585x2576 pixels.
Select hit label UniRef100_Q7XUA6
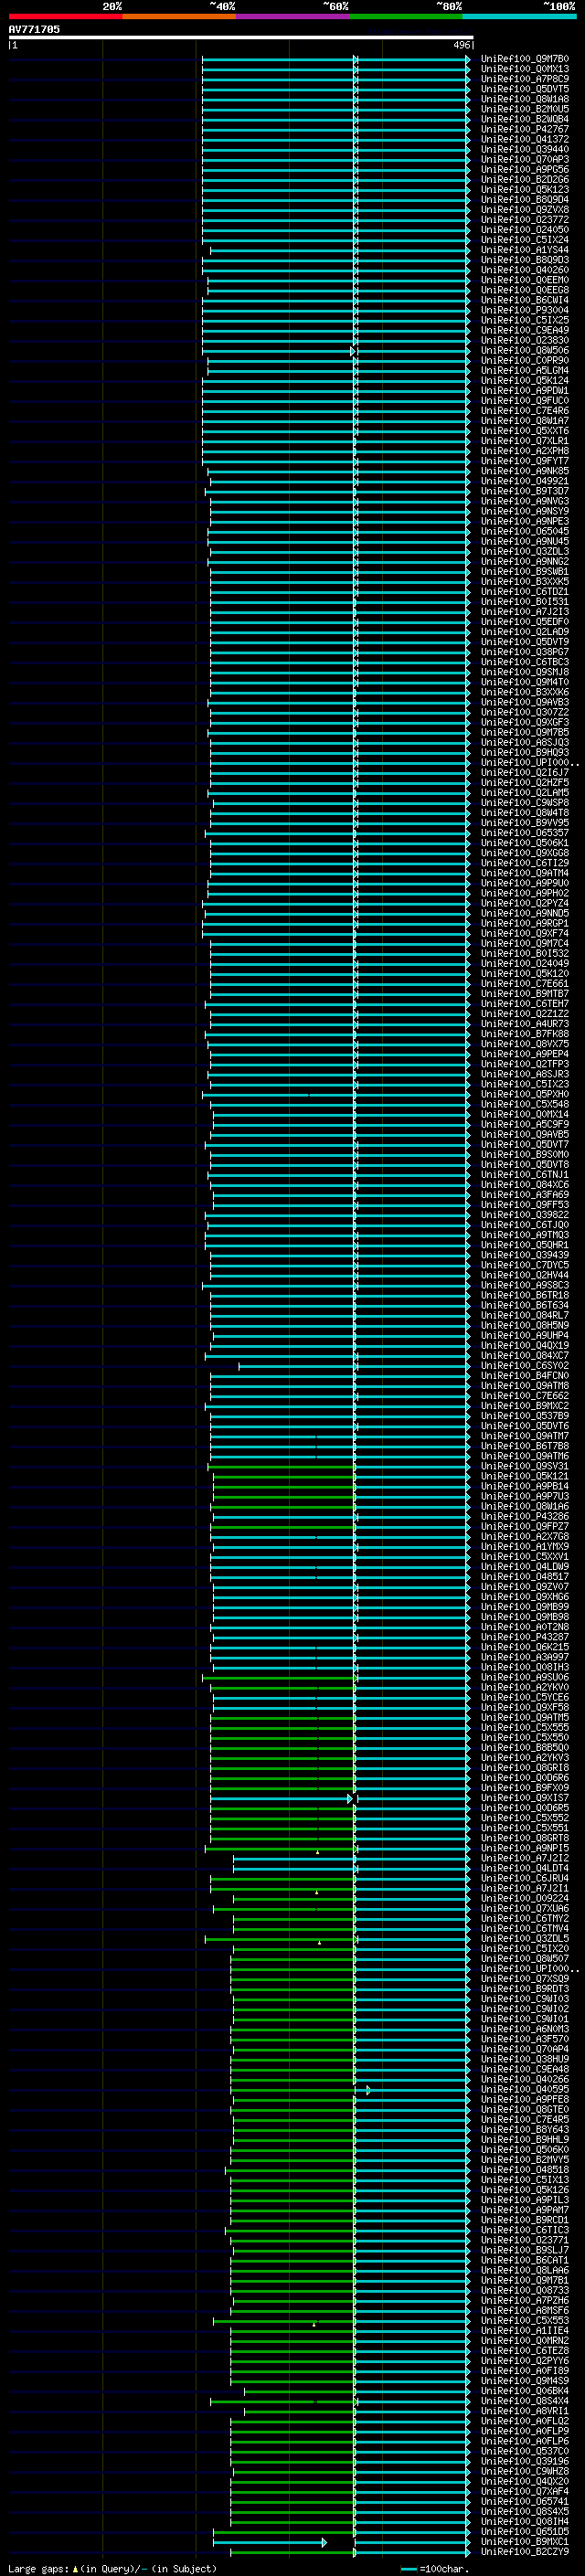[525, 1909]
